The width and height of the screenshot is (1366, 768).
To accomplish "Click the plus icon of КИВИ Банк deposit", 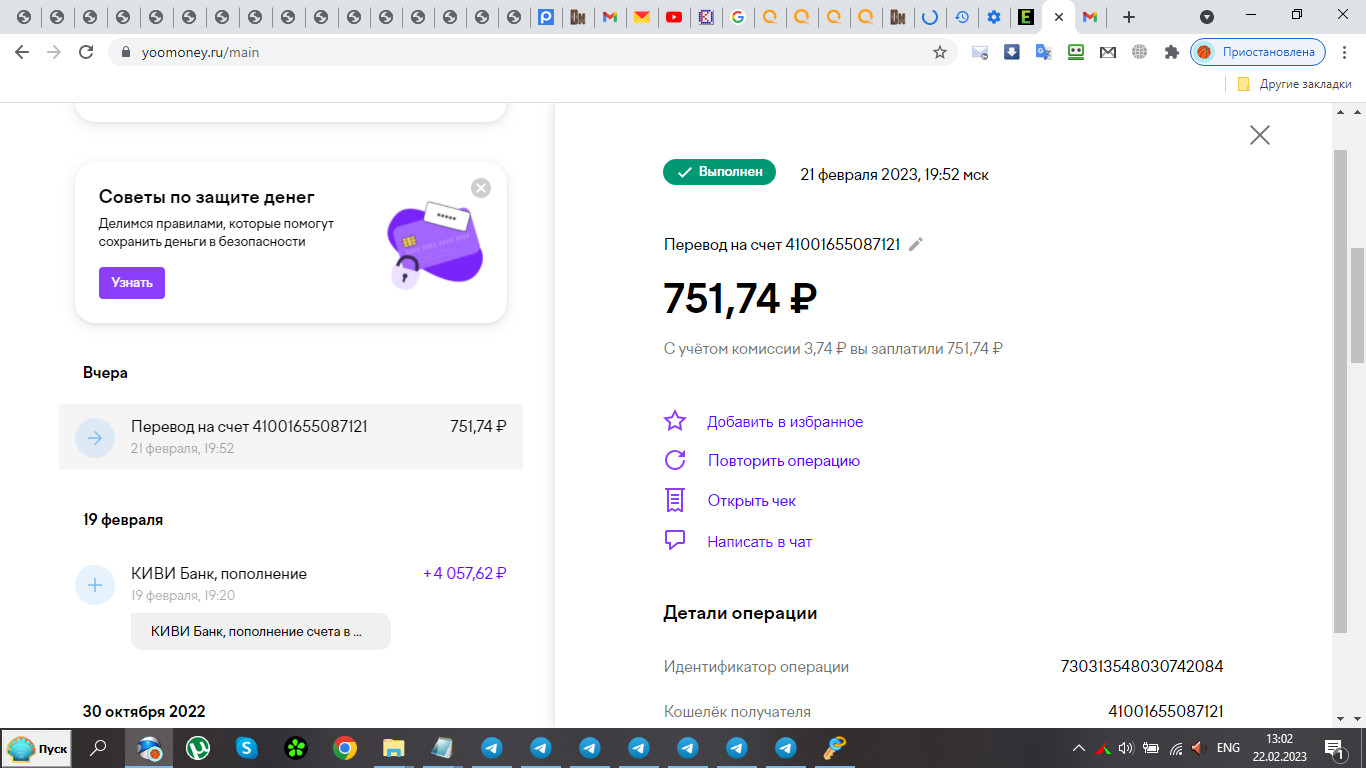I will (x=95, y=585).
